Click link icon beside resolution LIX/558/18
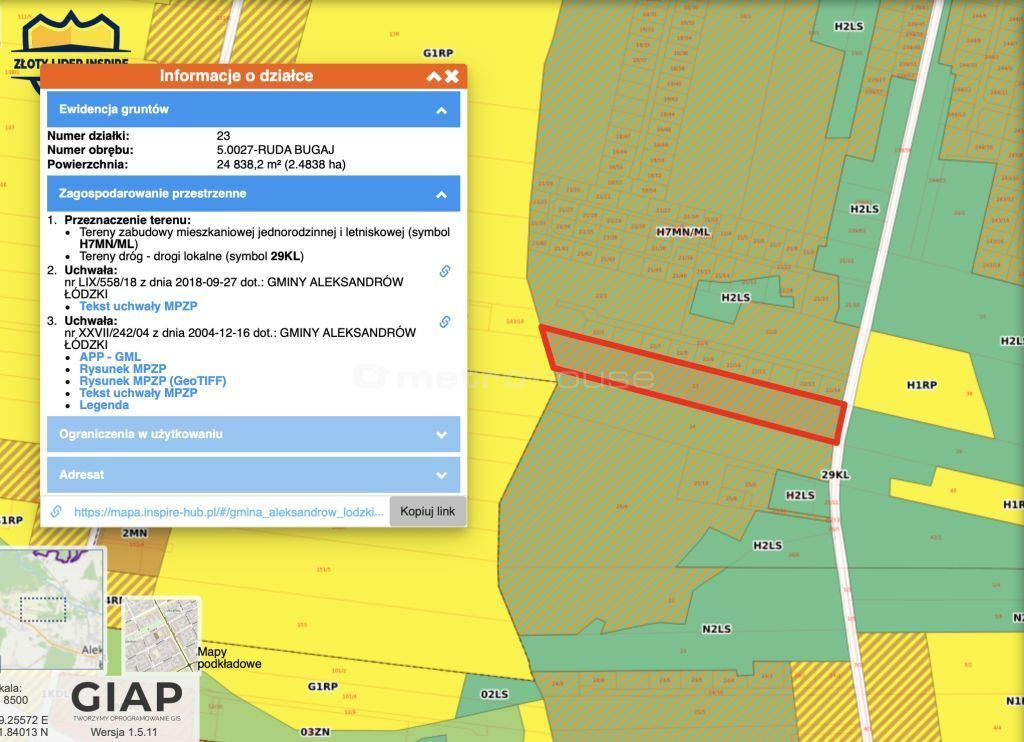 coord(445,271)
